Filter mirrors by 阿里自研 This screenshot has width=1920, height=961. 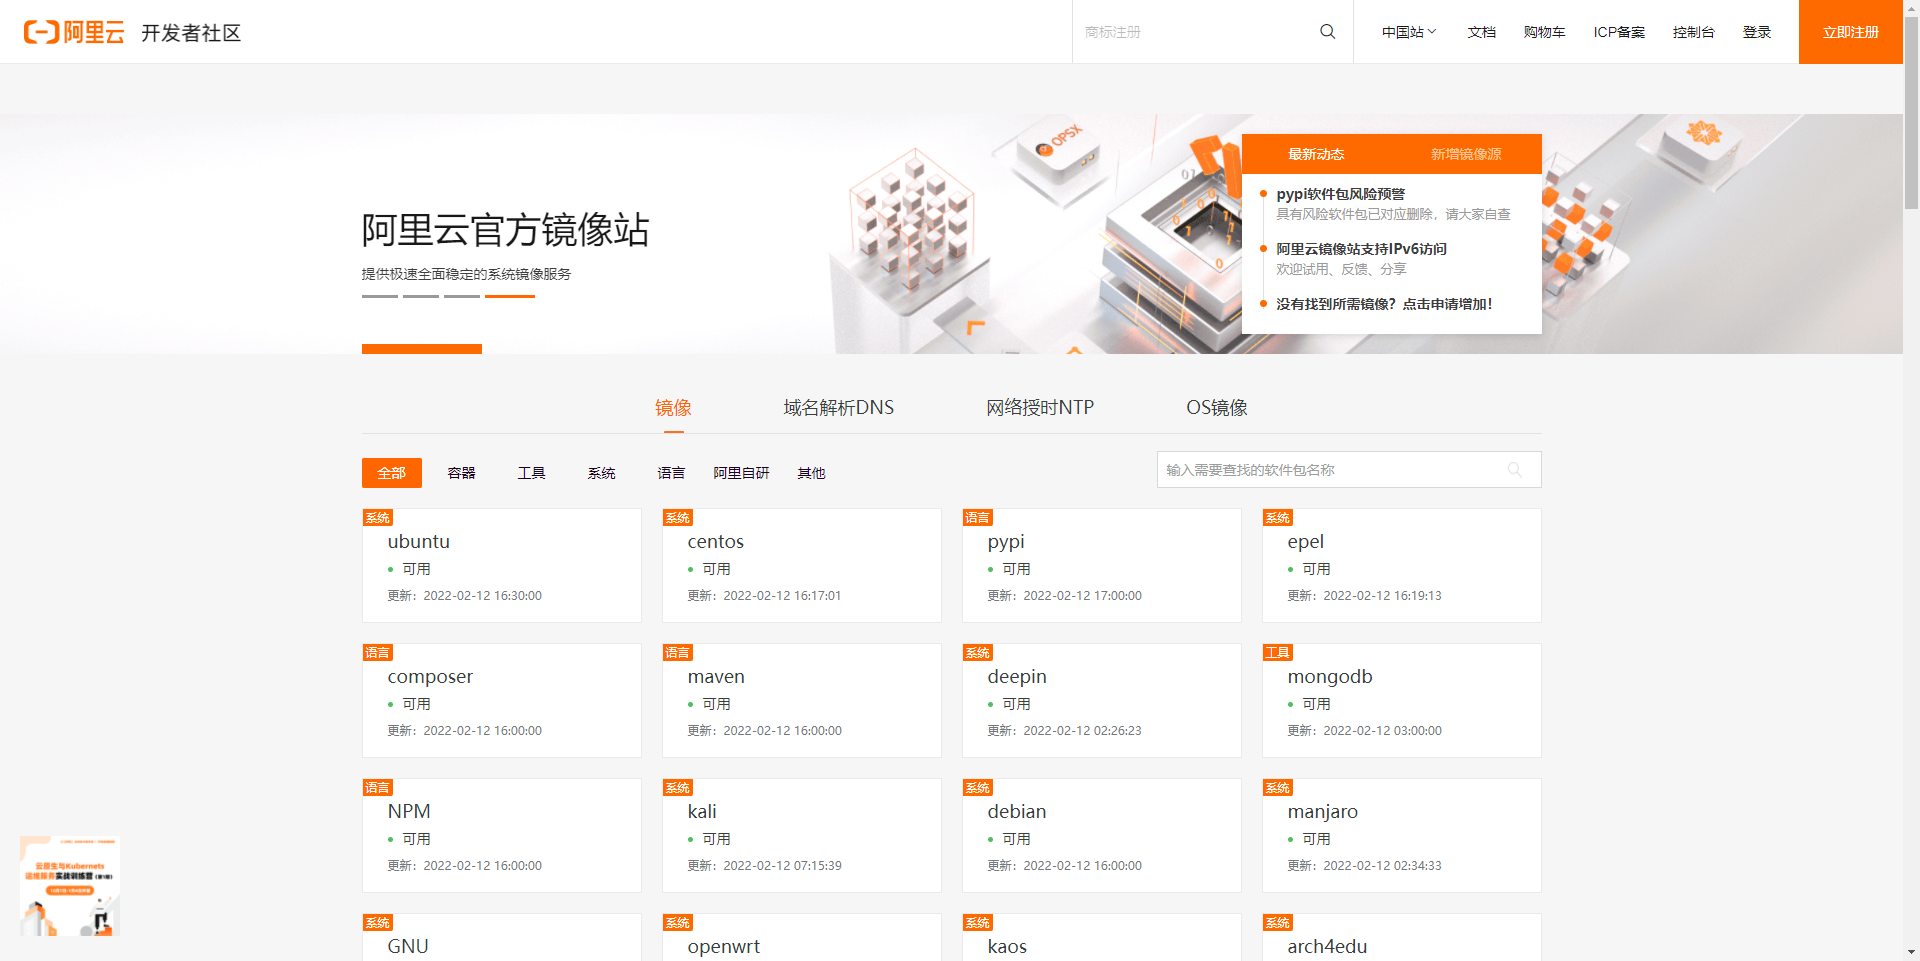pos(741,473)
